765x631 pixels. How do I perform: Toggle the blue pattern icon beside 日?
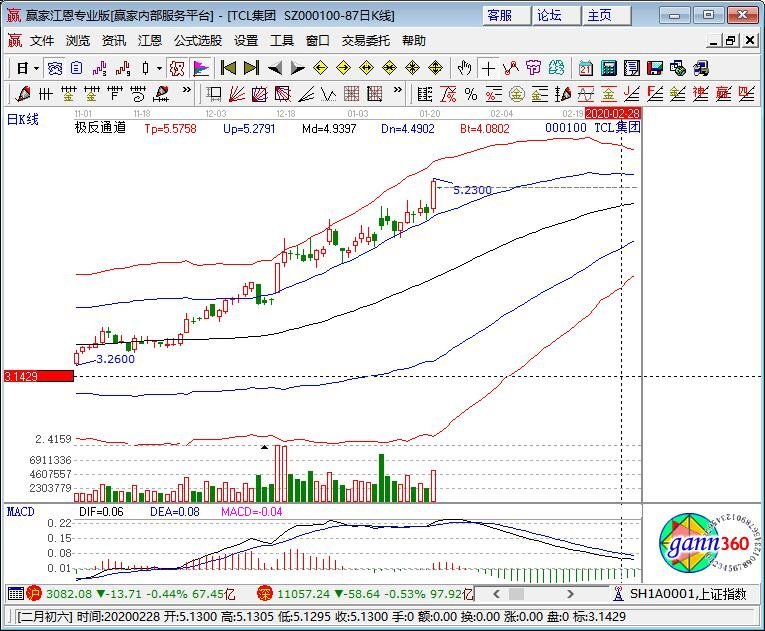point(54,68)
